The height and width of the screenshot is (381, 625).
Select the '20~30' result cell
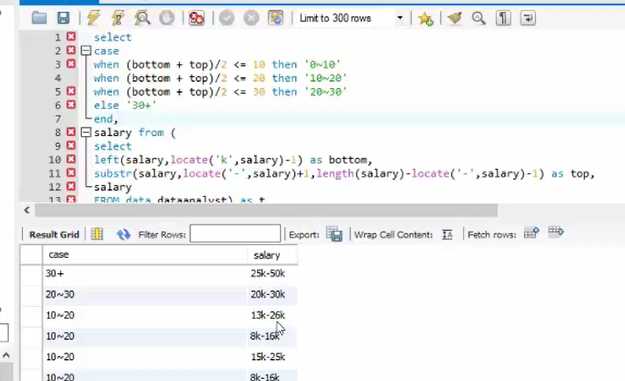[x=145, y=295]
